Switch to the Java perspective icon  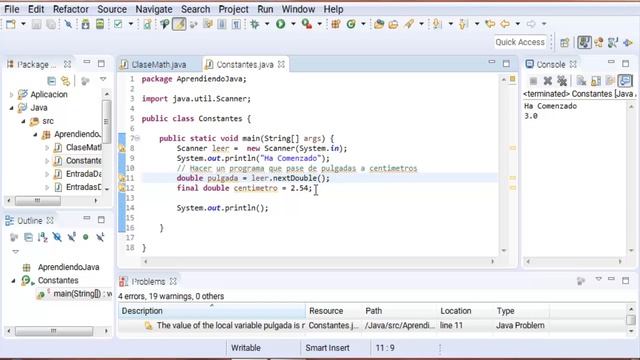click(584, 42)
